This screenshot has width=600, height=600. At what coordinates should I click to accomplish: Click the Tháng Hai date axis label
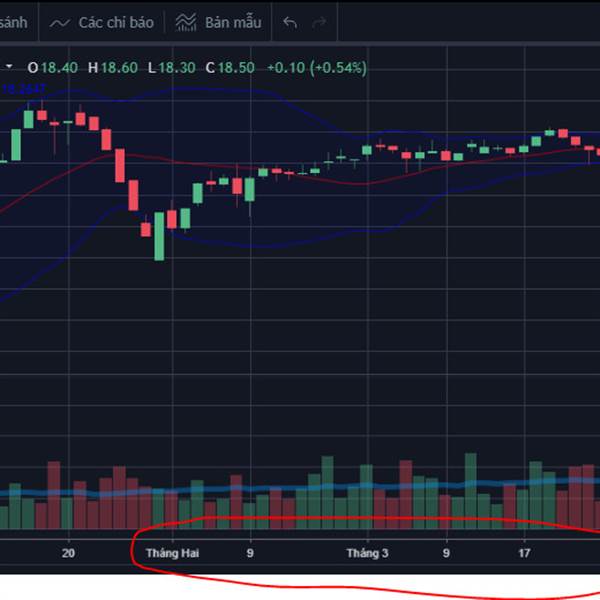173,553
